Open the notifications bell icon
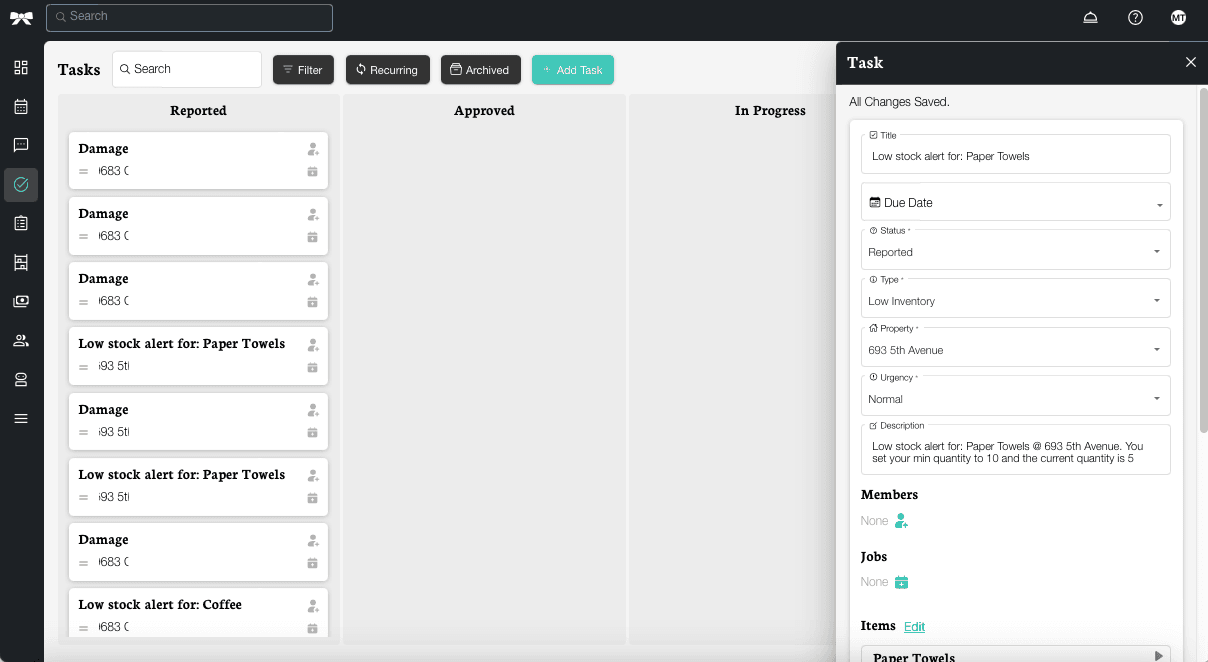 tap(1090, 18)
